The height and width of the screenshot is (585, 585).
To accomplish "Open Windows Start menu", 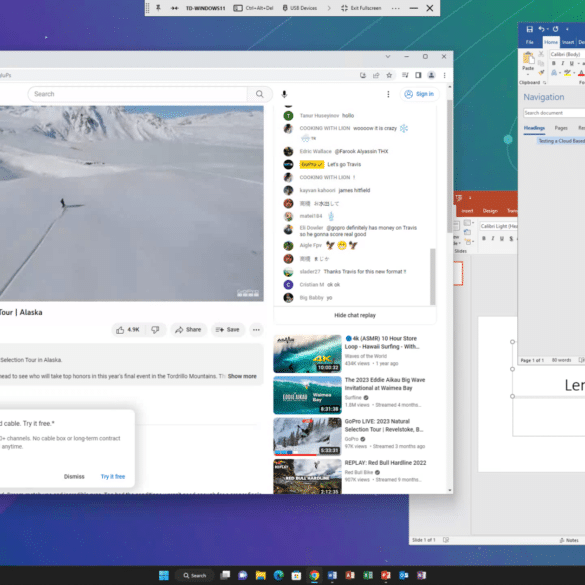I will coord(164,575).
